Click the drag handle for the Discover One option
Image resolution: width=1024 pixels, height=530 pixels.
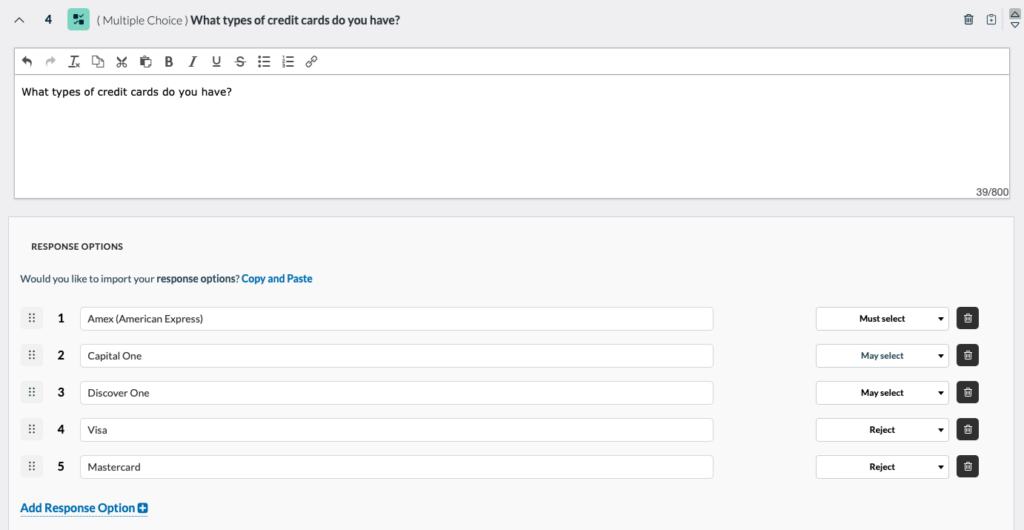[x=31, y=393]
